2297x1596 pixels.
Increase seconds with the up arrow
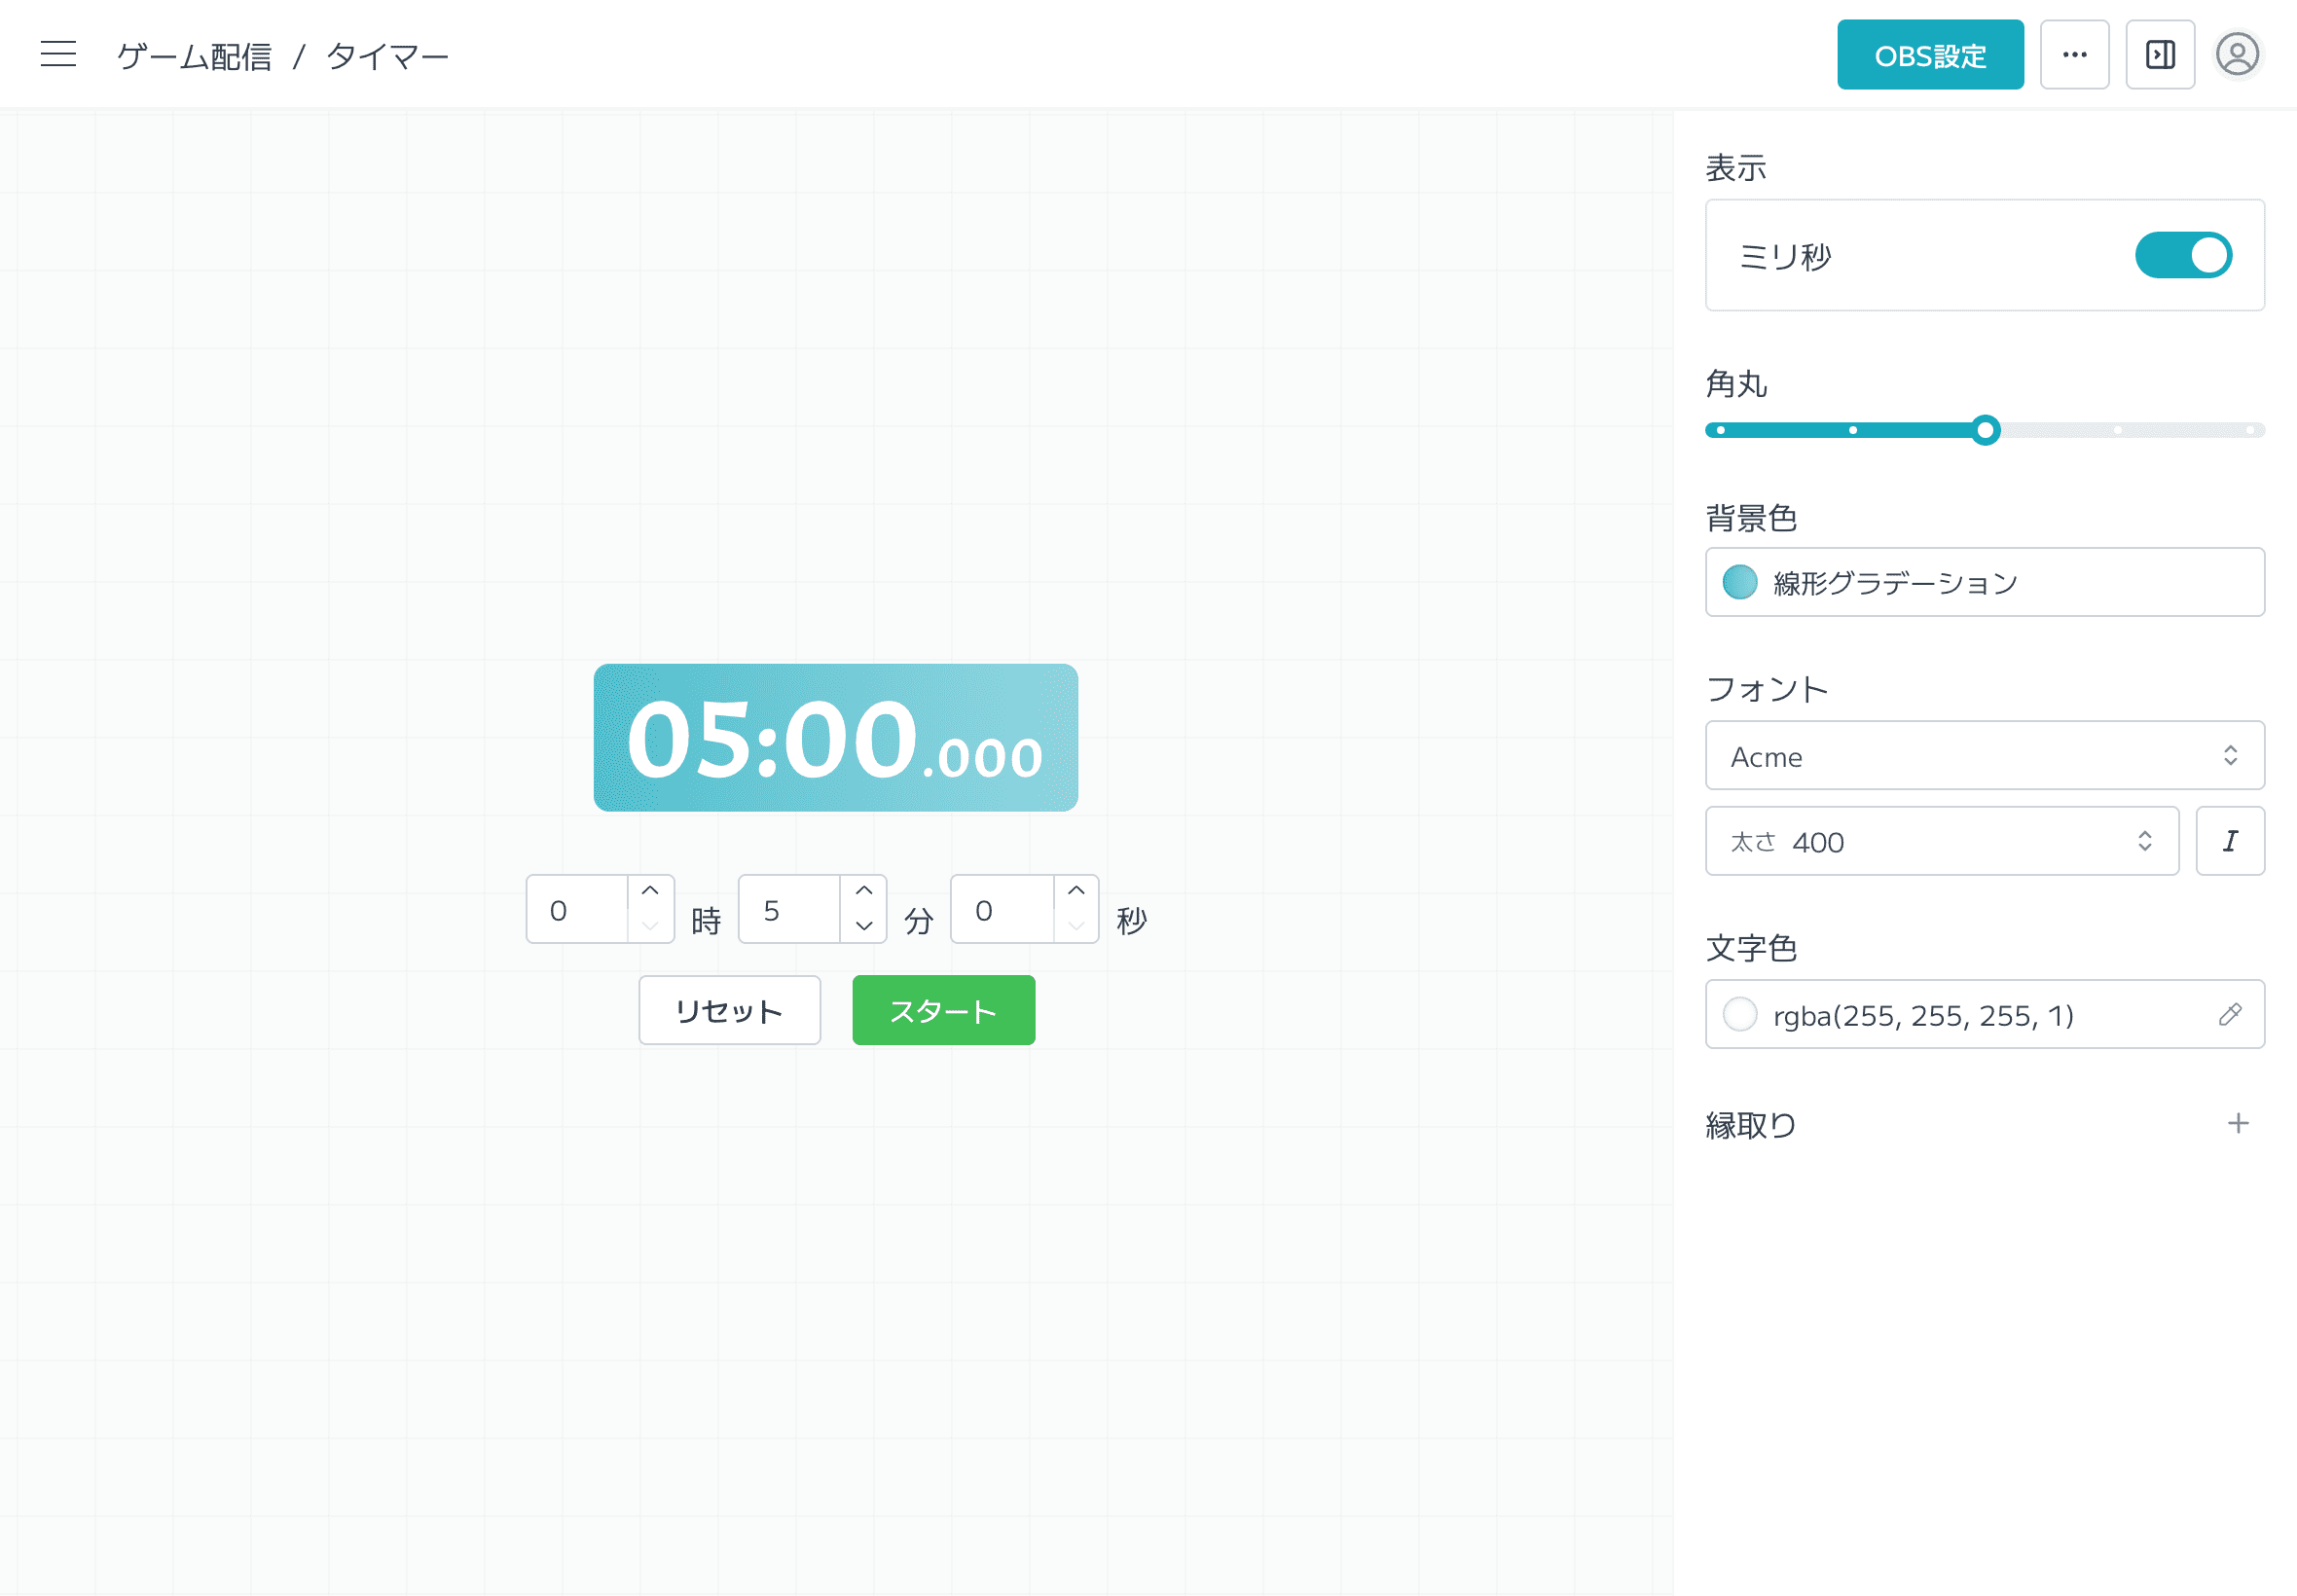click(x=1076, y=891)
